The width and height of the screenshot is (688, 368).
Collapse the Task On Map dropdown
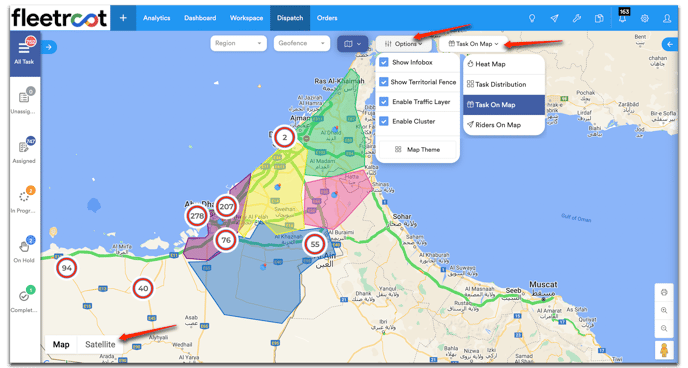[x=473, y=44]
